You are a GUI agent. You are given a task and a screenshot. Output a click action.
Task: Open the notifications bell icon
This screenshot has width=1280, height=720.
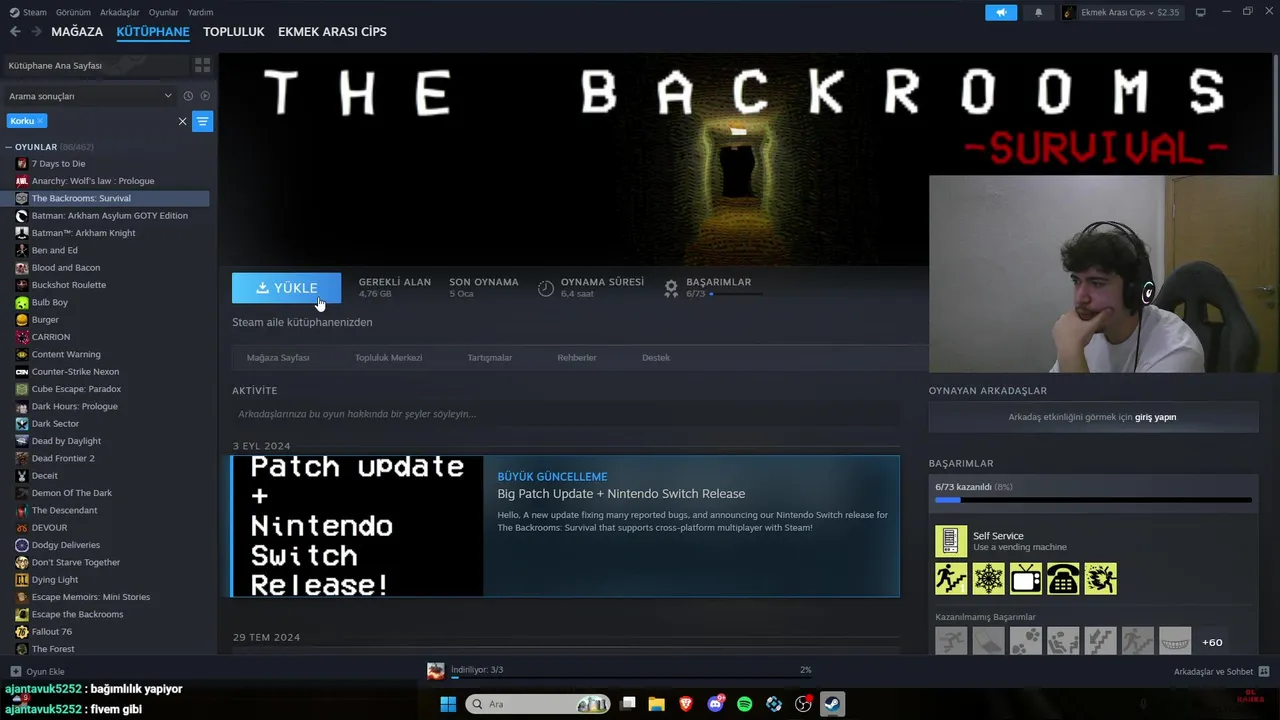tap(1038, 12)
